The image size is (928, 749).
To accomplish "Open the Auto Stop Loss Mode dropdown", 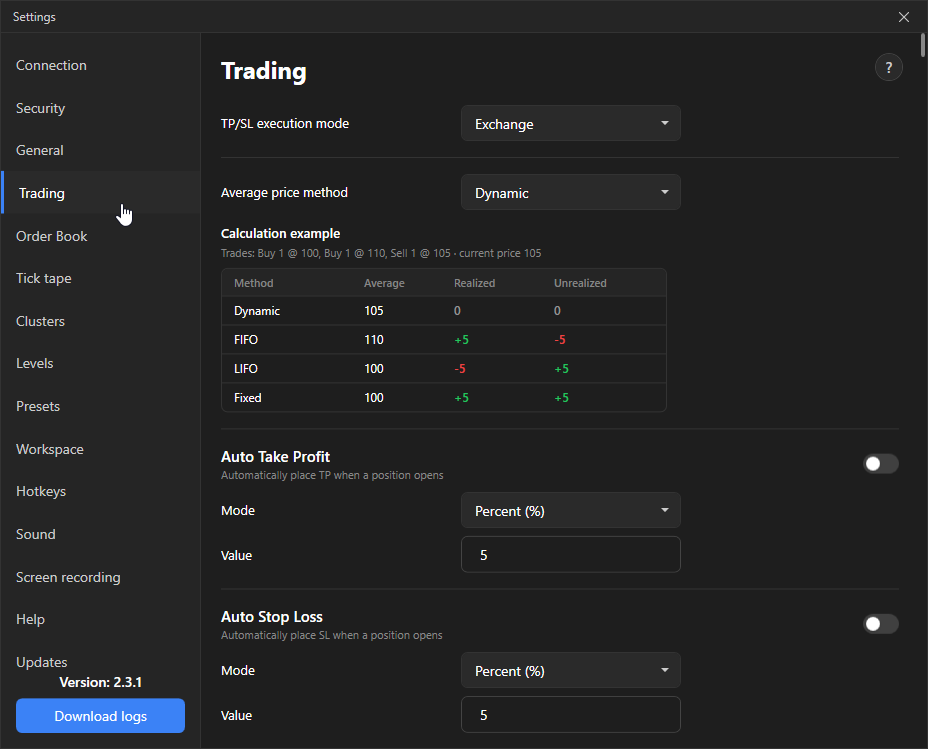I will 571,670.
